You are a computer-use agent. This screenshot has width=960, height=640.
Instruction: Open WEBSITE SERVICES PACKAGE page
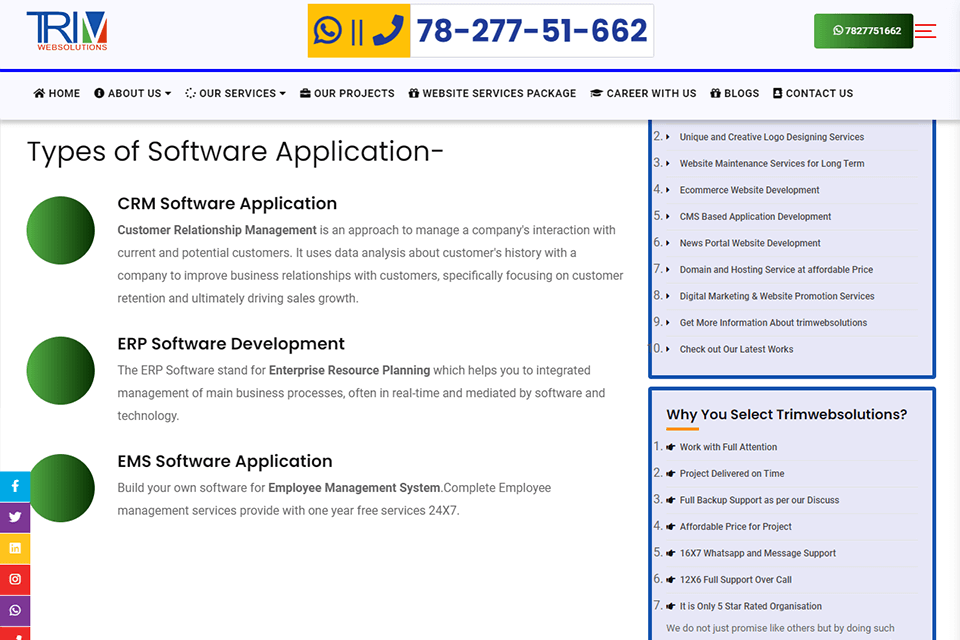click(x=492, y=93)
